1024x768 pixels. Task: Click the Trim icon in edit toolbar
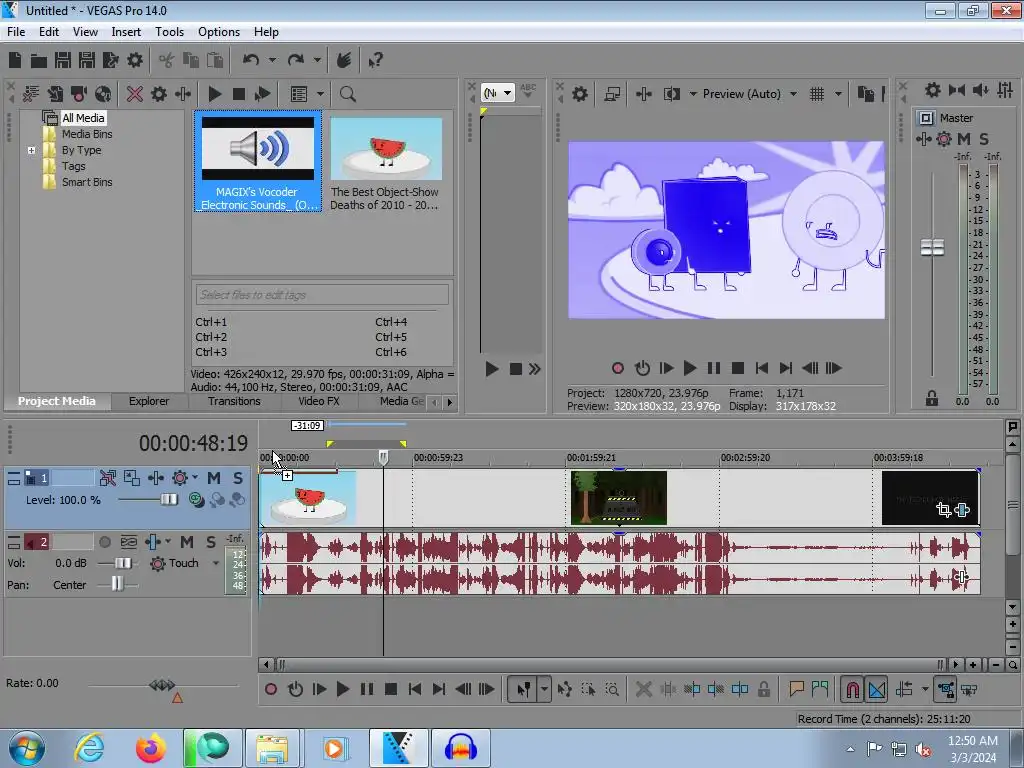667,689
